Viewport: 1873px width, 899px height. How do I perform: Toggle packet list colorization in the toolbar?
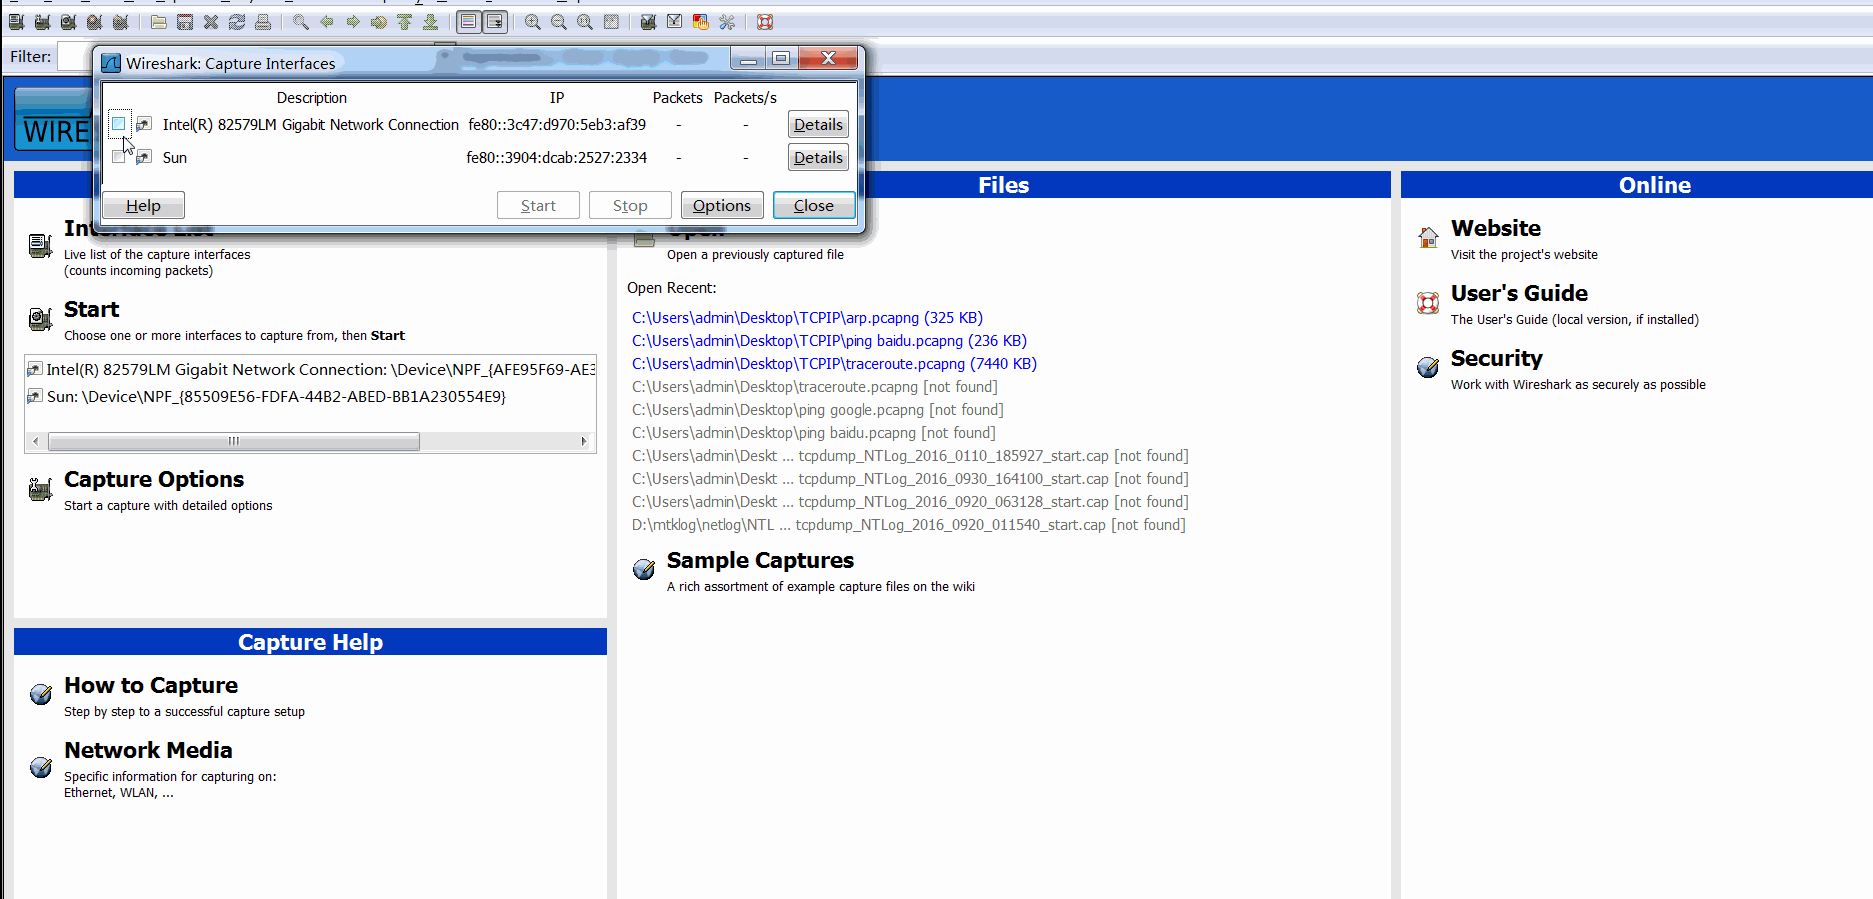click(469, 22)
